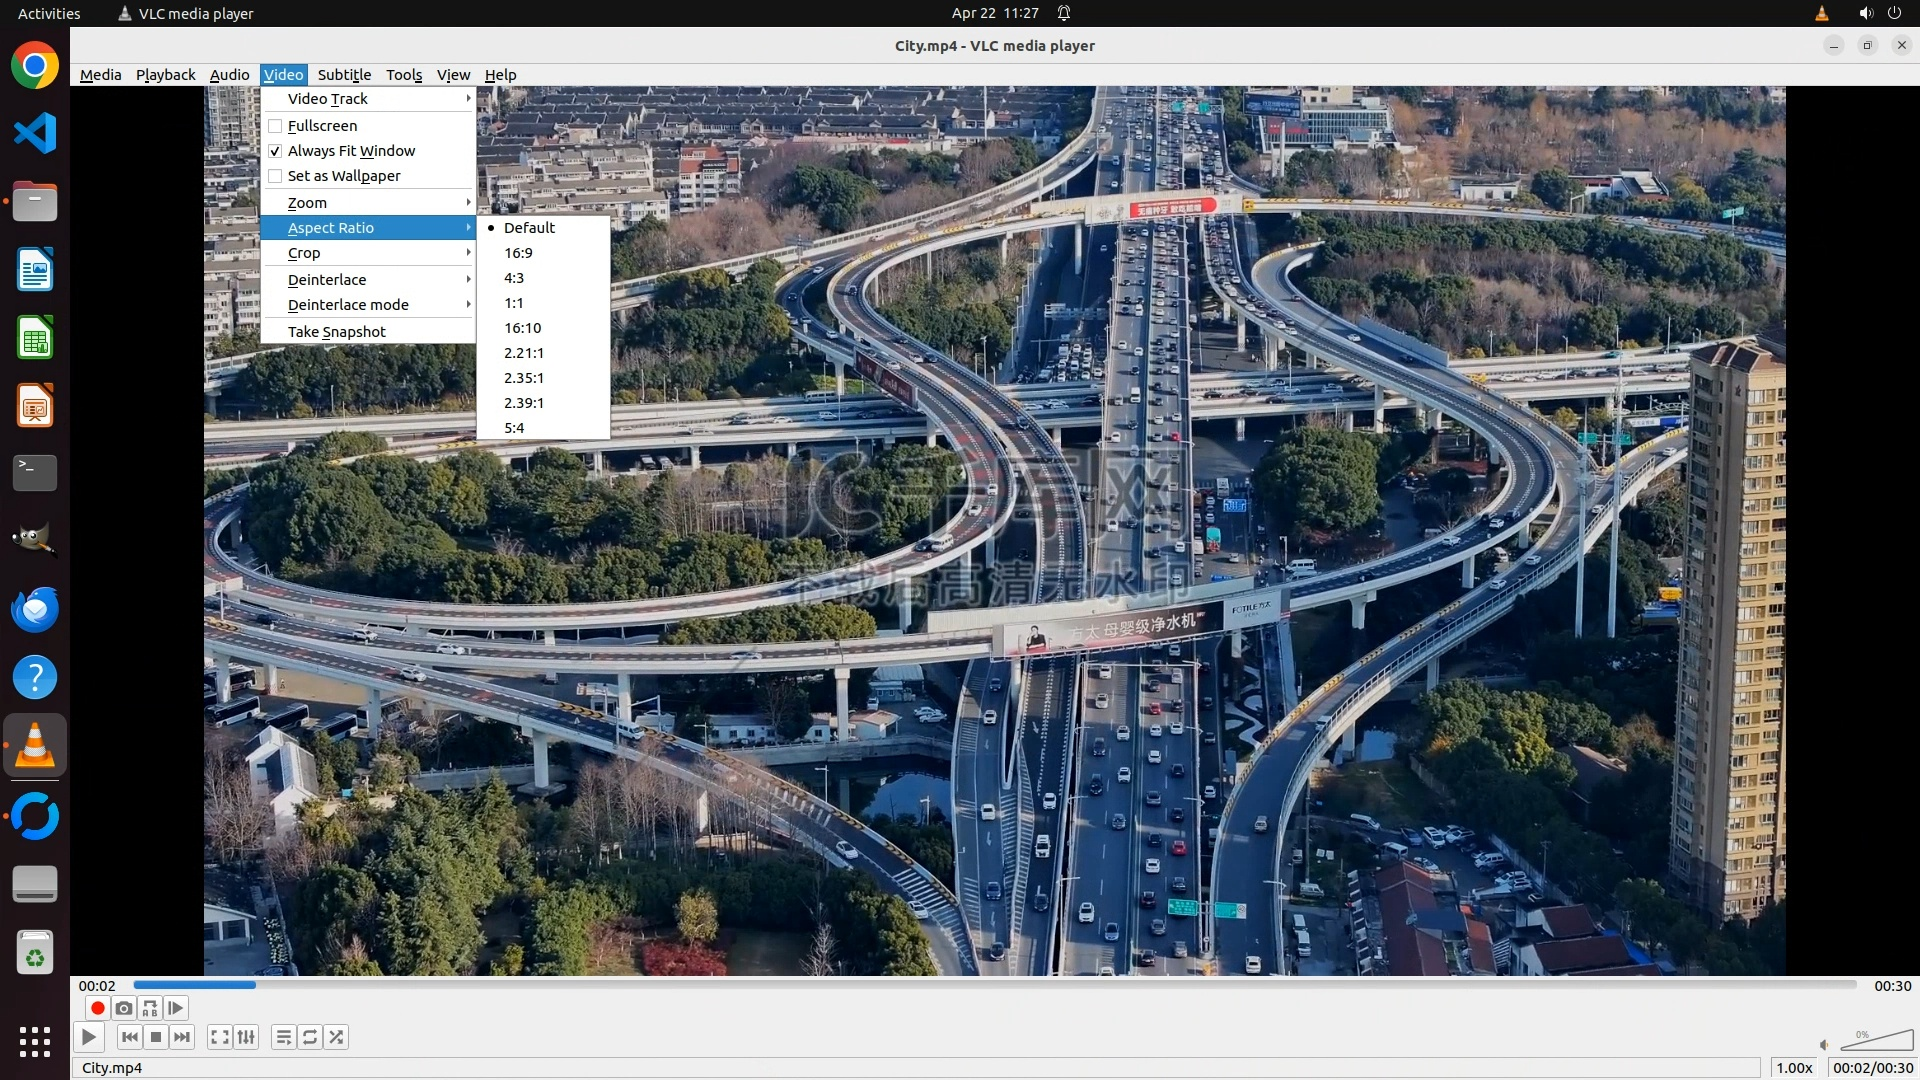Stop playback with the square button
This screenshot has height=1080, width=1920.
tap(156, 1037)
